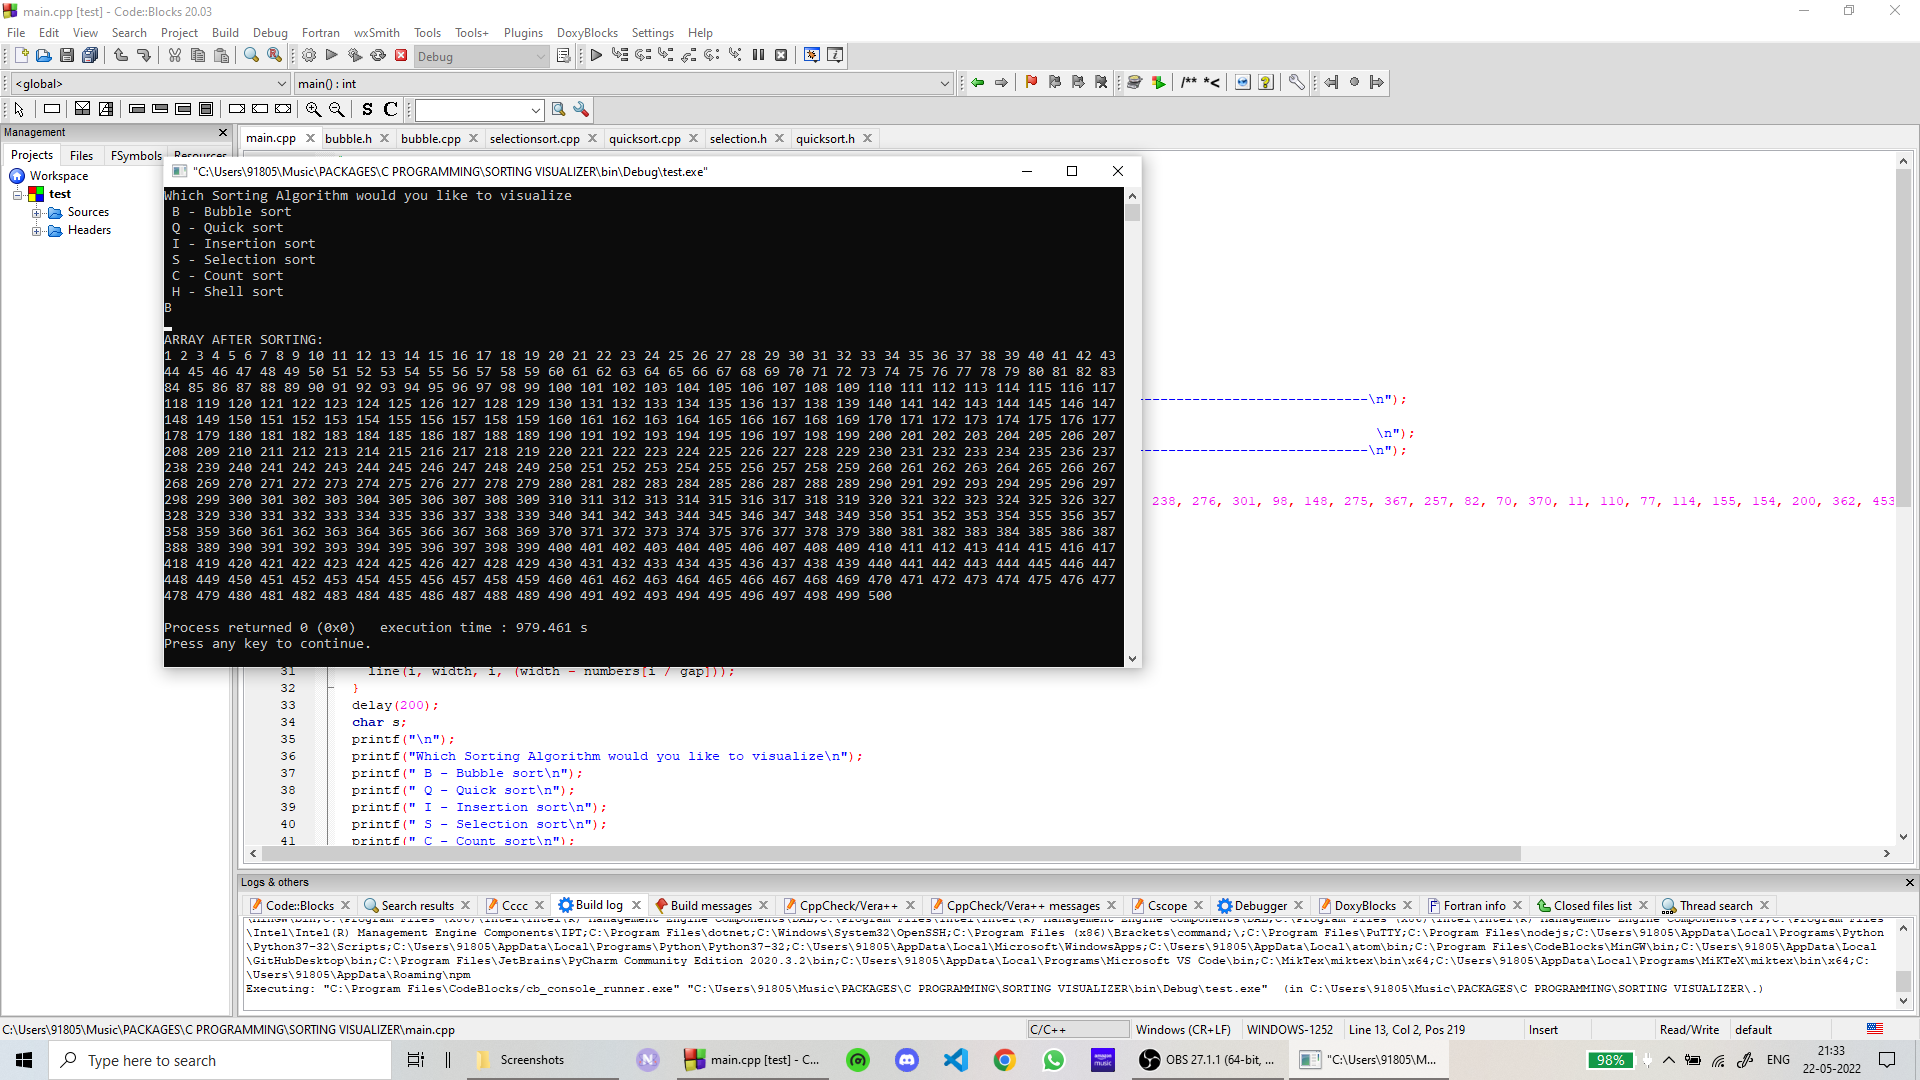The image size is (1920, 1080).
Task: Run the program with the green play icon
Action: (x=331, y=55)
